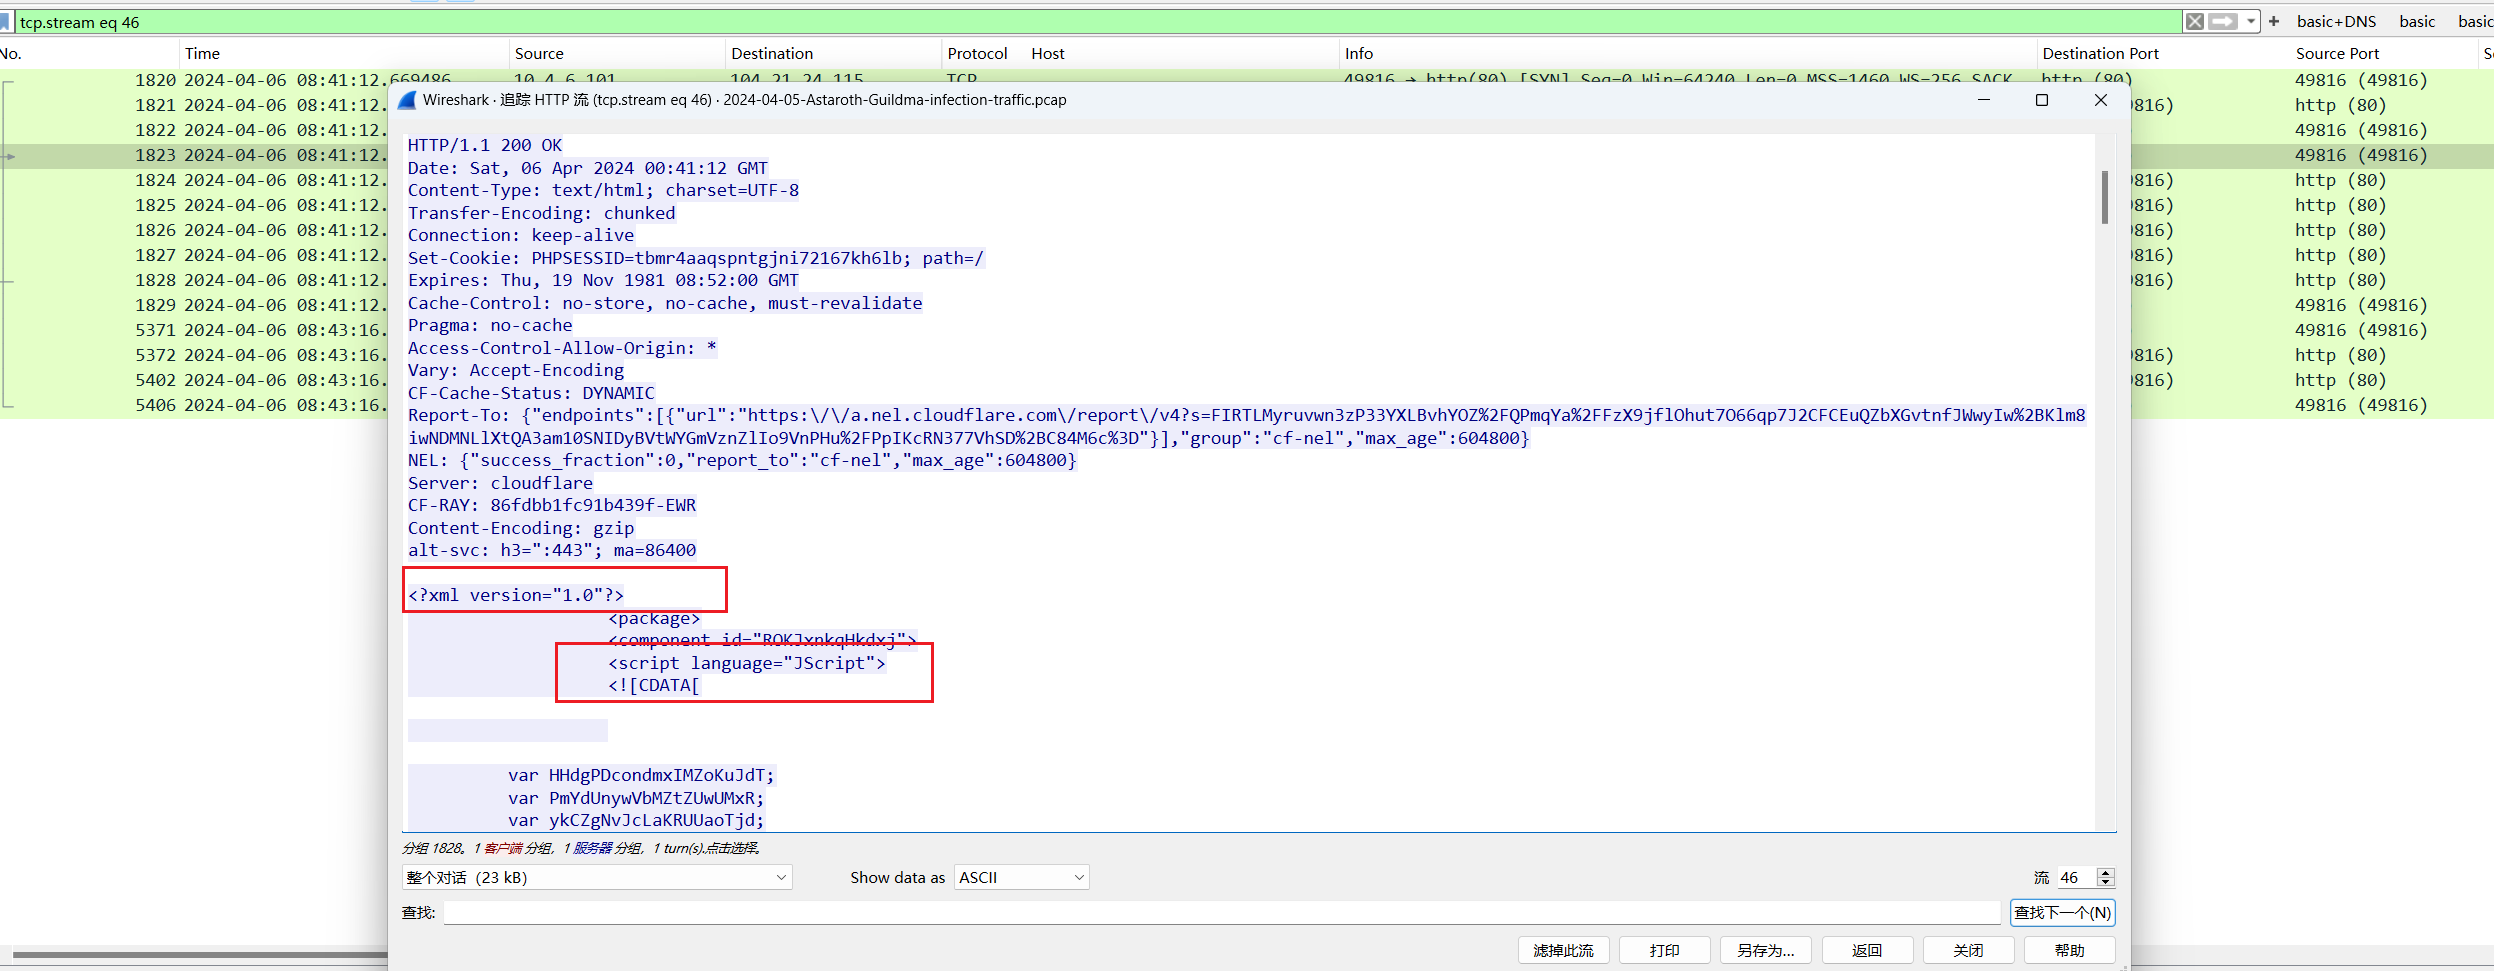2494x971 pixels.
Task: Increase stream number with the up stepper
Action: pyautogui.click(x=2106, y=872)
